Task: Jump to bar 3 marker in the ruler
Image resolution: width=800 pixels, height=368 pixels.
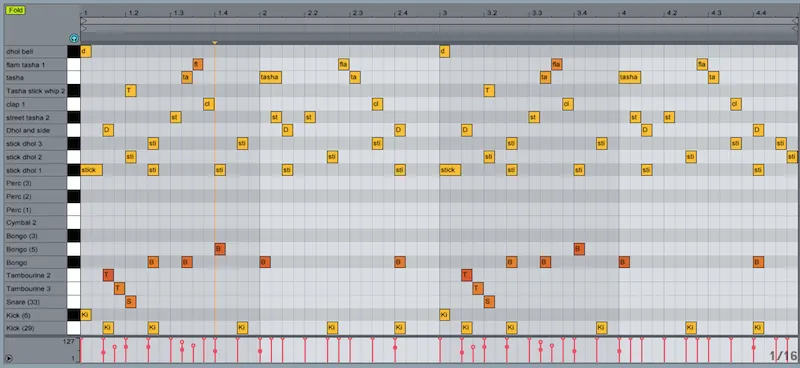Action: pos(444,12)
